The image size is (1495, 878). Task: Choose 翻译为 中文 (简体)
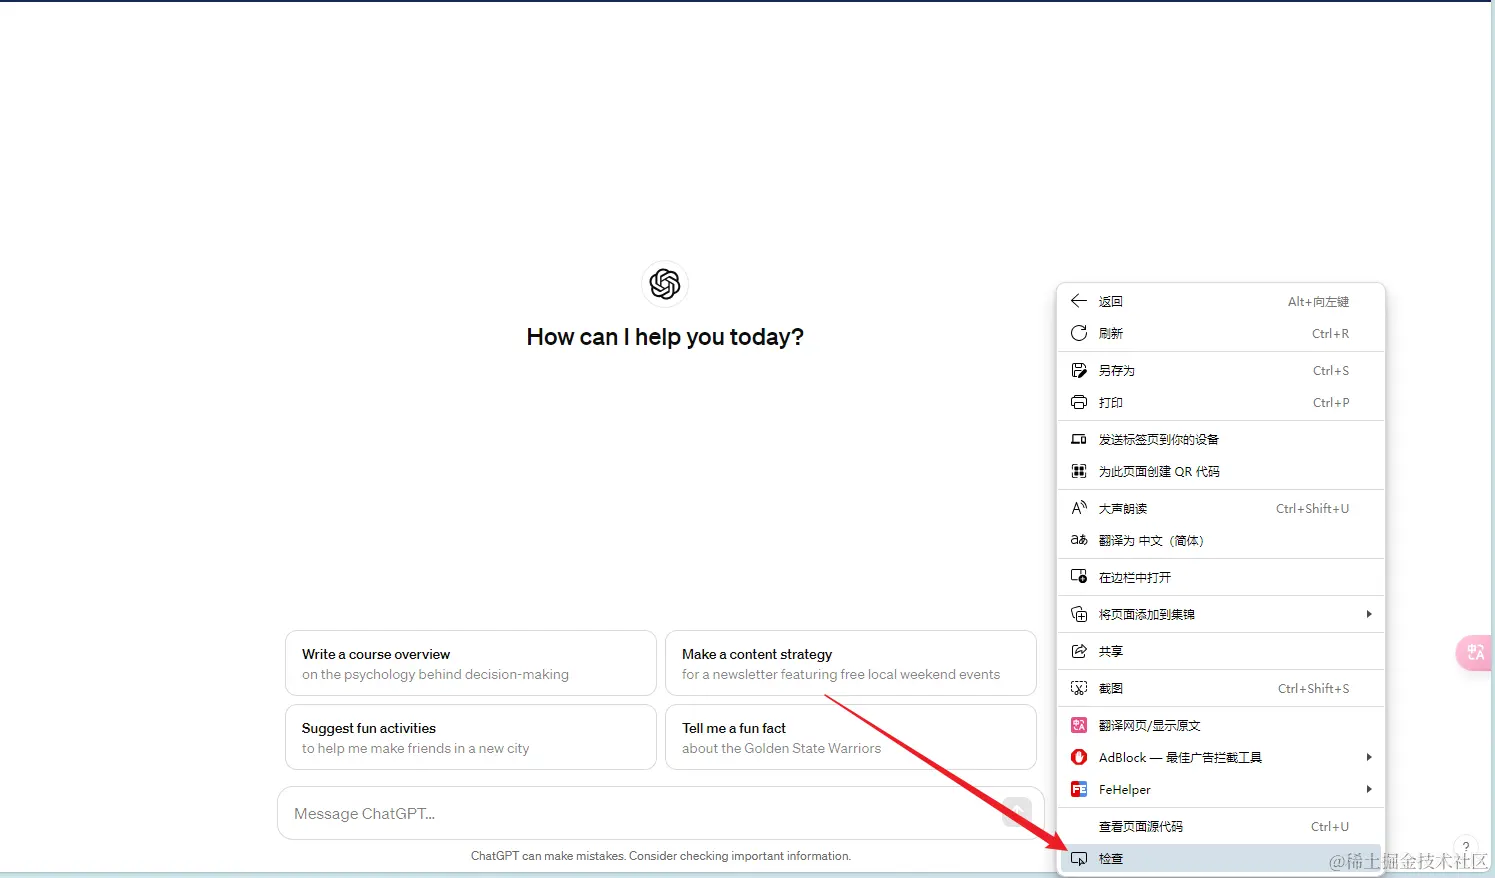(x=1221, y=540)
